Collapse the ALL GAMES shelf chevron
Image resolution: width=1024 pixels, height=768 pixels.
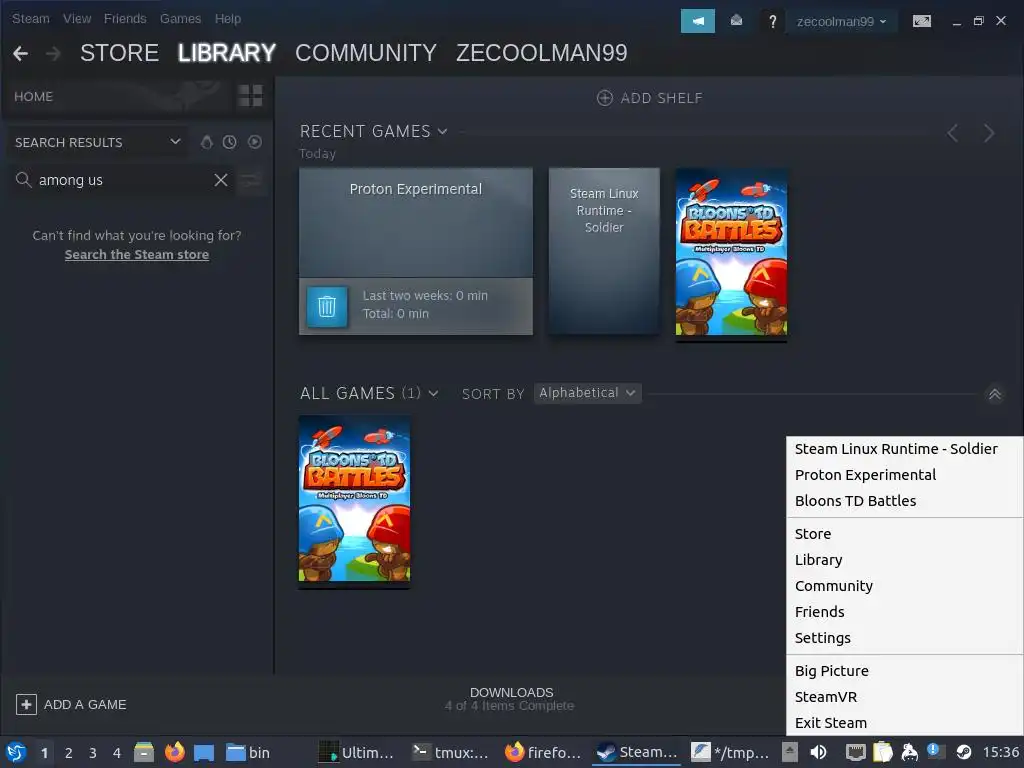(x=994, y=394)
